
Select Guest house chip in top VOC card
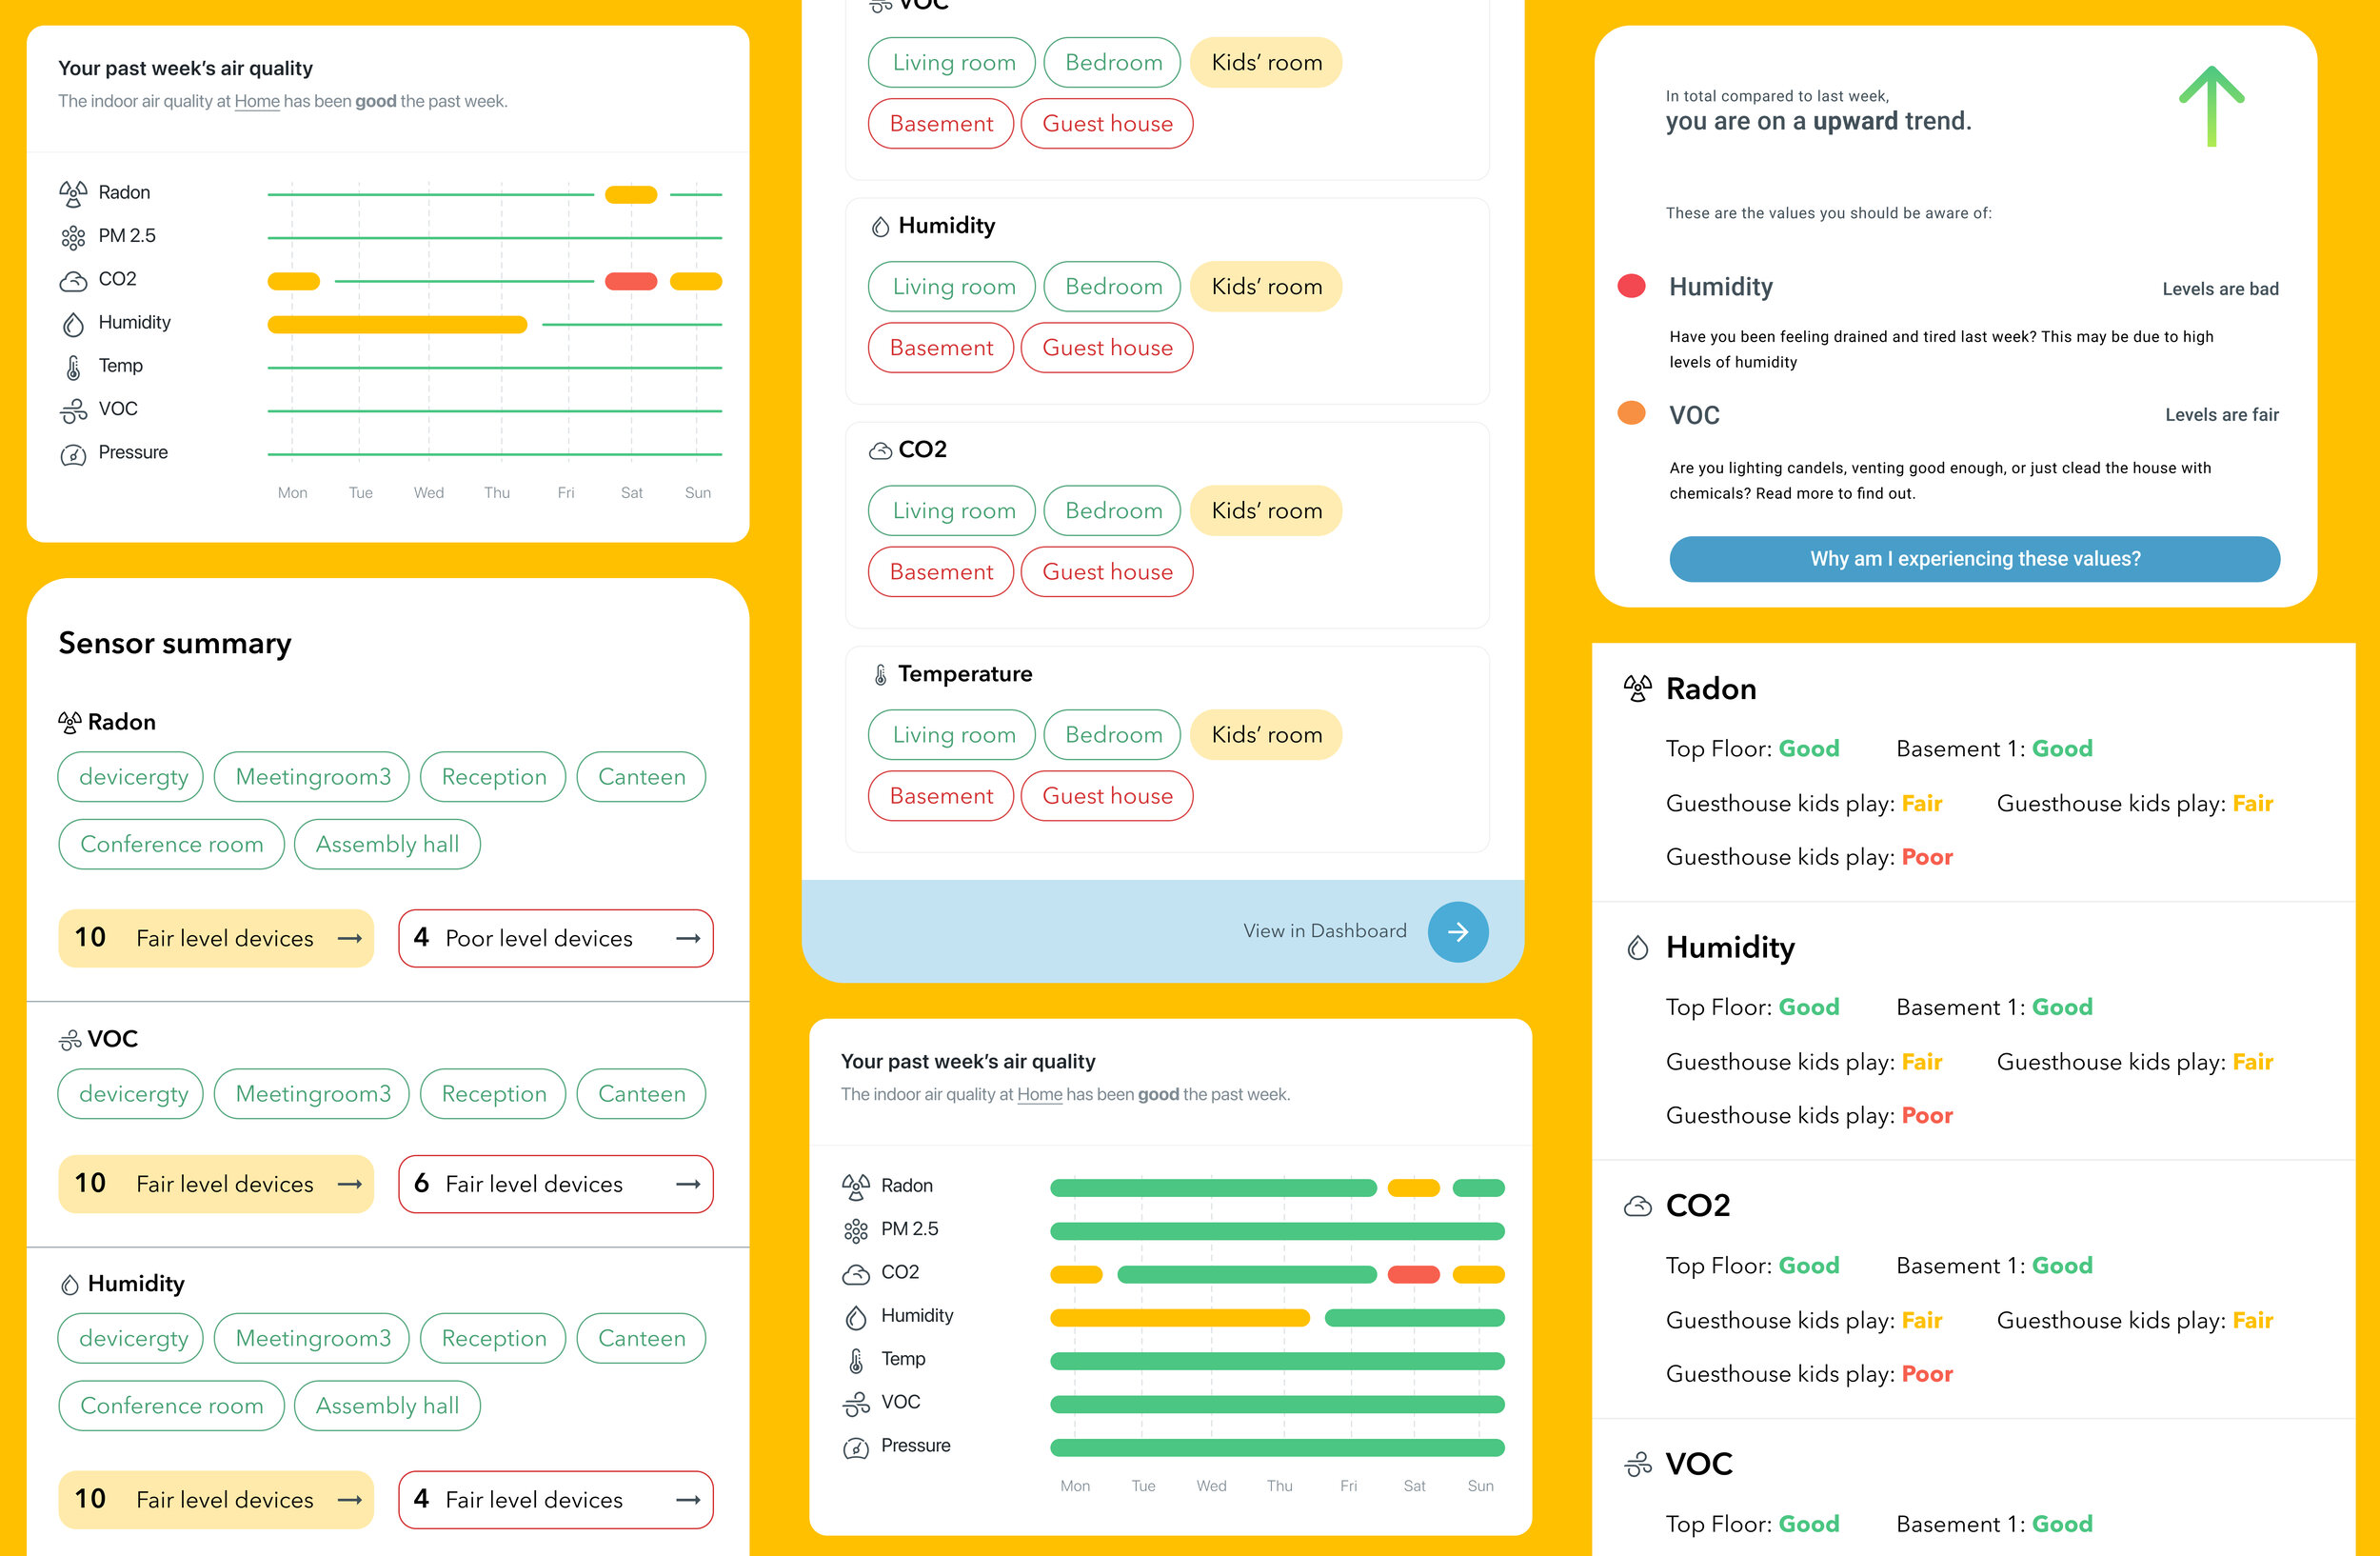click(1107, 124)
